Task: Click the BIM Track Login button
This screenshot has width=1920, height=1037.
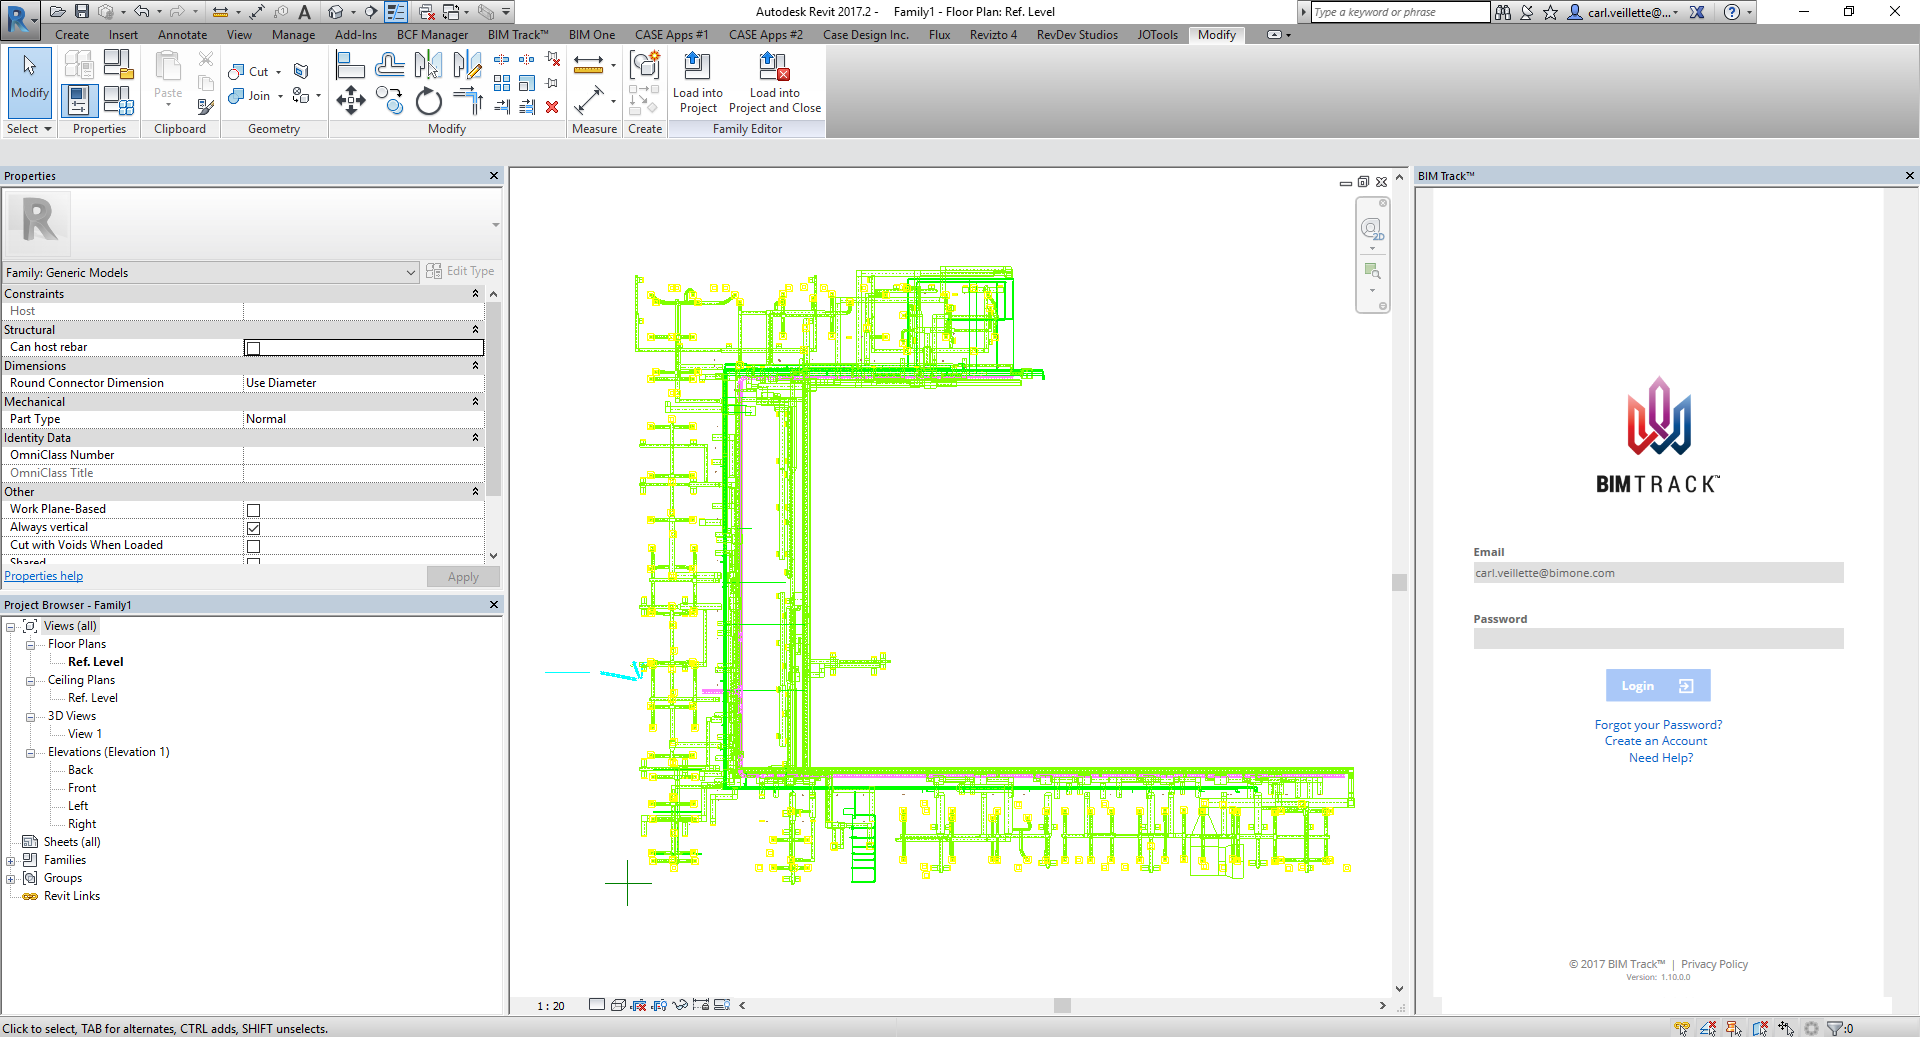Action: coord(1658,686)
